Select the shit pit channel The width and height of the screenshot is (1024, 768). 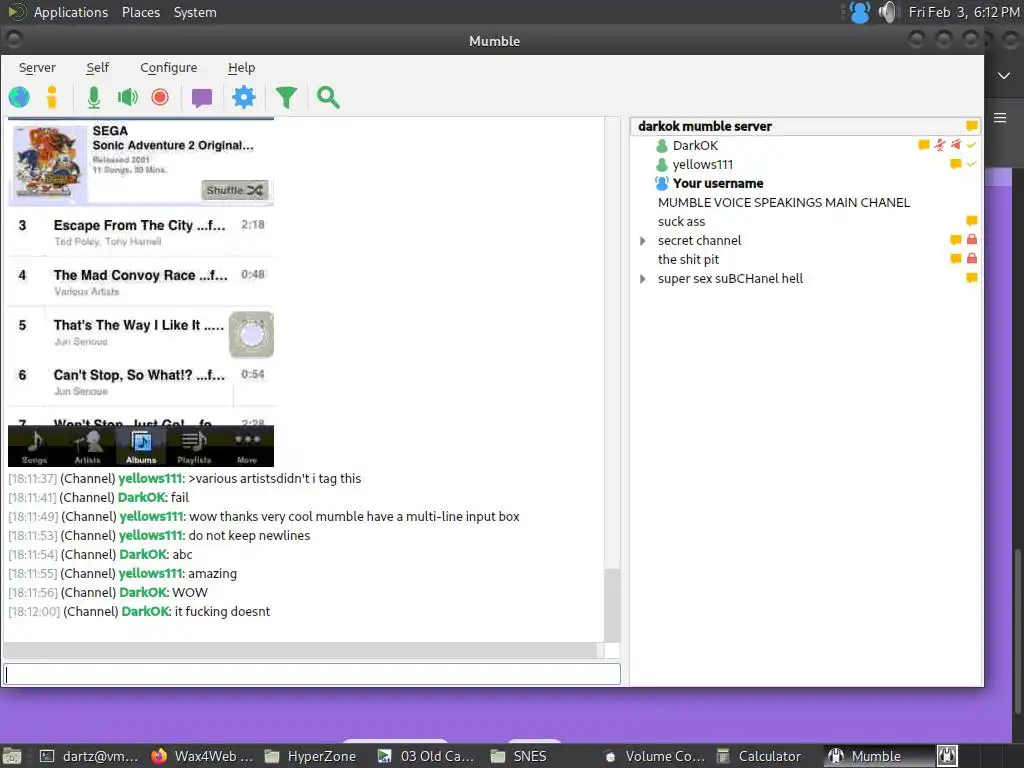click(x=688, y=259)
